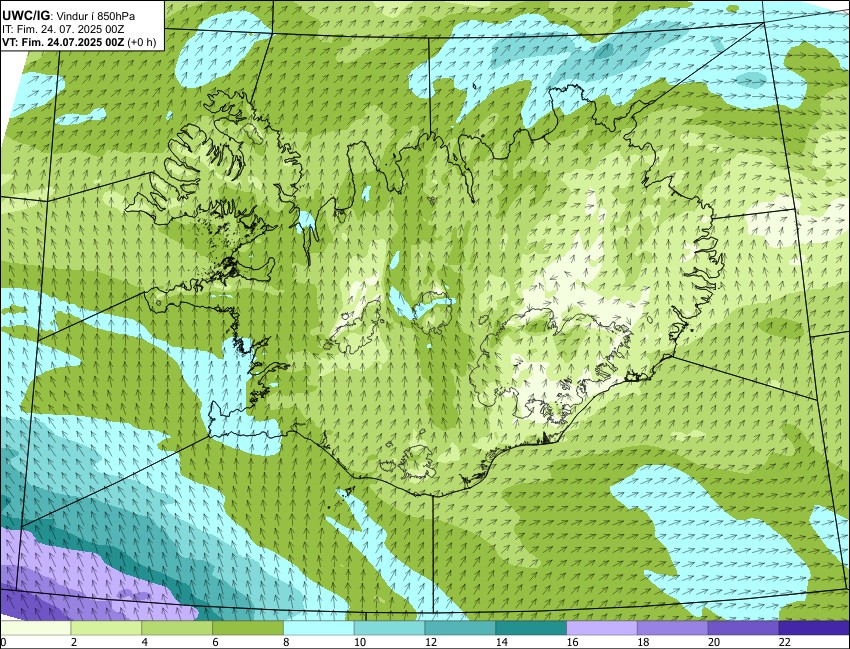Select the legend swatch between 12 and 14
The image size is (850, 649).
click(x=460, y=628)
